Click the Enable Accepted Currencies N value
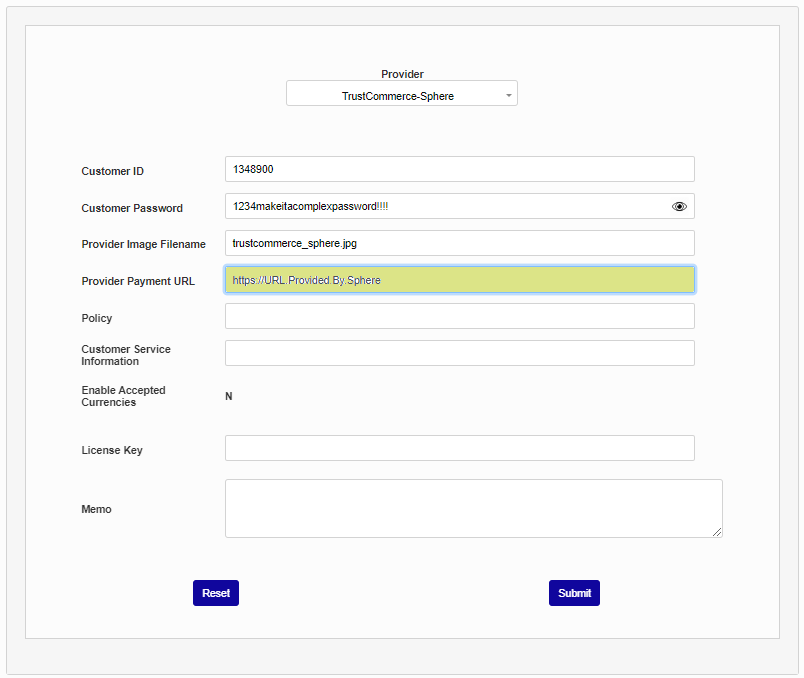Screen dimensions: 804x678 coord(229,397)
